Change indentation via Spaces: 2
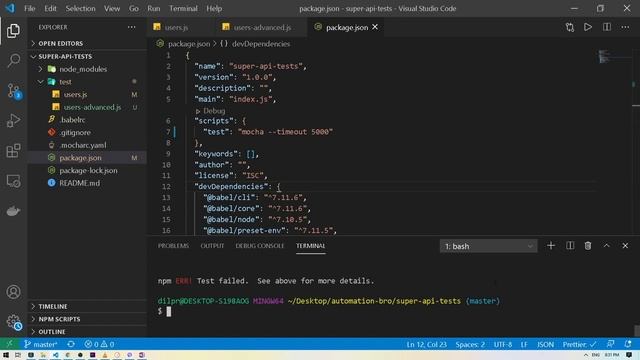This screenshot has width=640, height=360. pos(470,344)
